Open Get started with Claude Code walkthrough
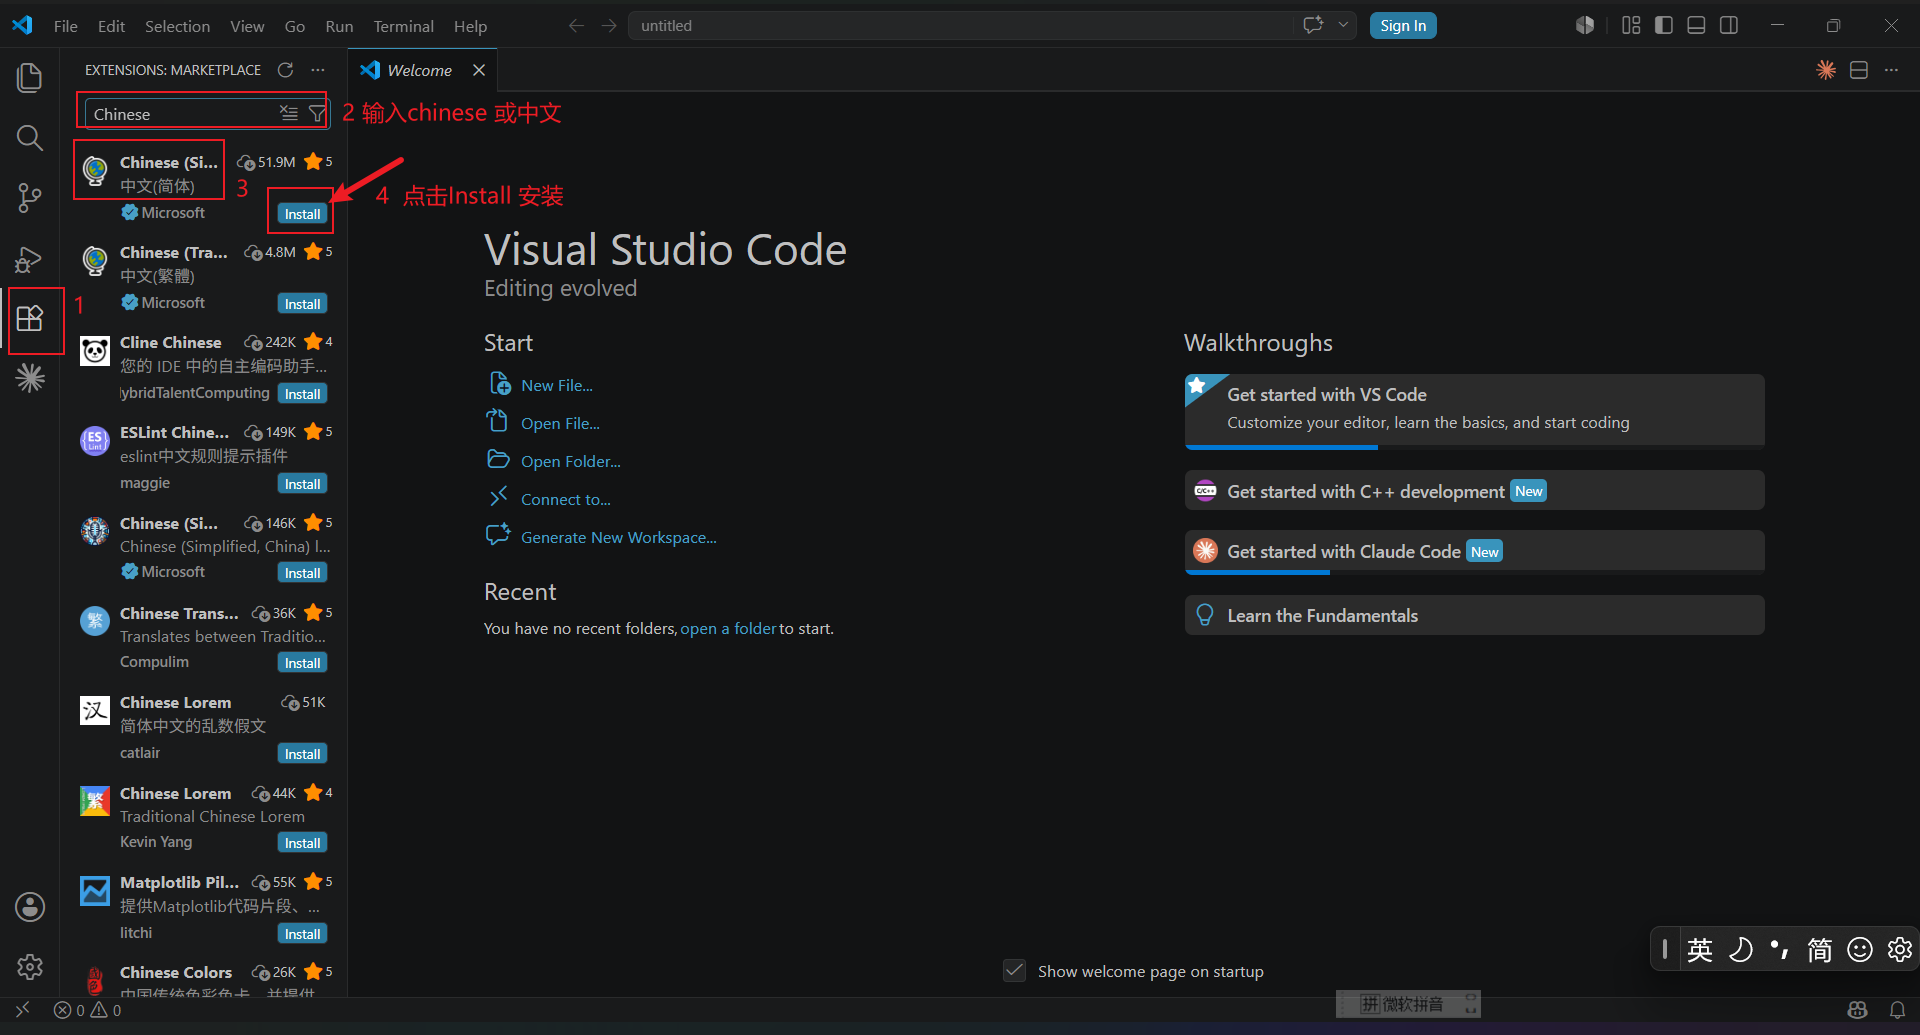Screen dimensions: 1920x1035 [x=1474, y=551]
